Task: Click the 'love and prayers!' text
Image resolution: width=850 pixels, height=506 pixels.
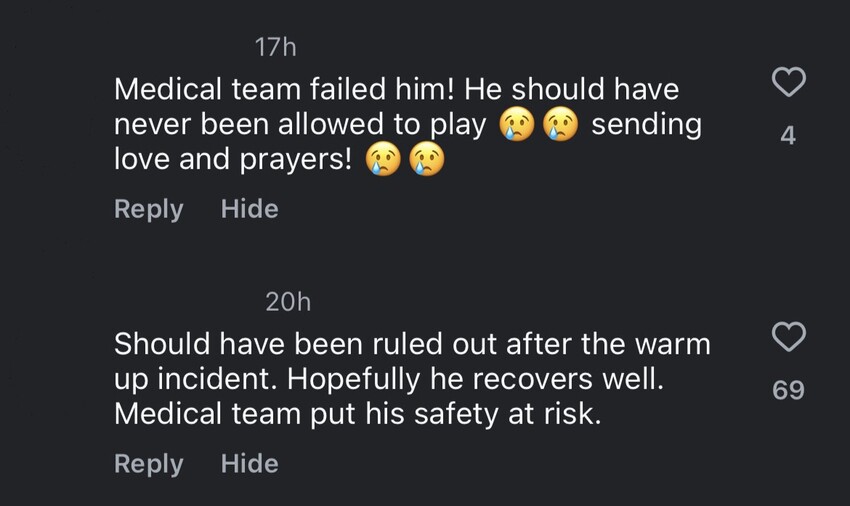Action: tap(232, 159)
